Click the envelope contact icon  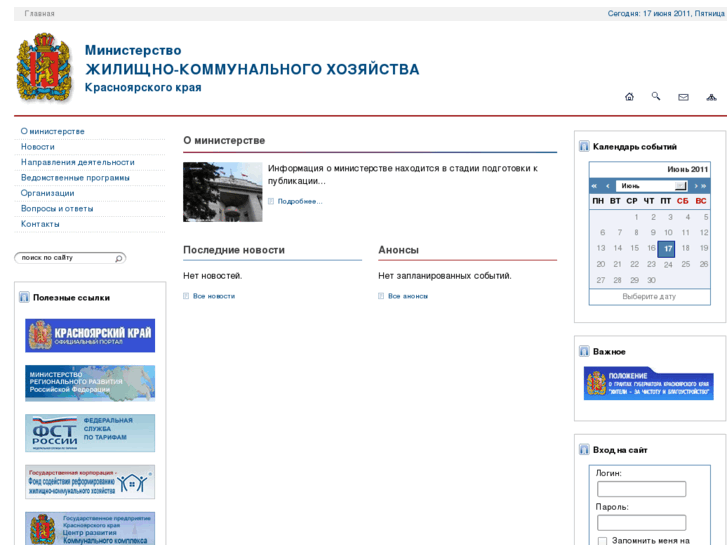click(x=683, y=97)
